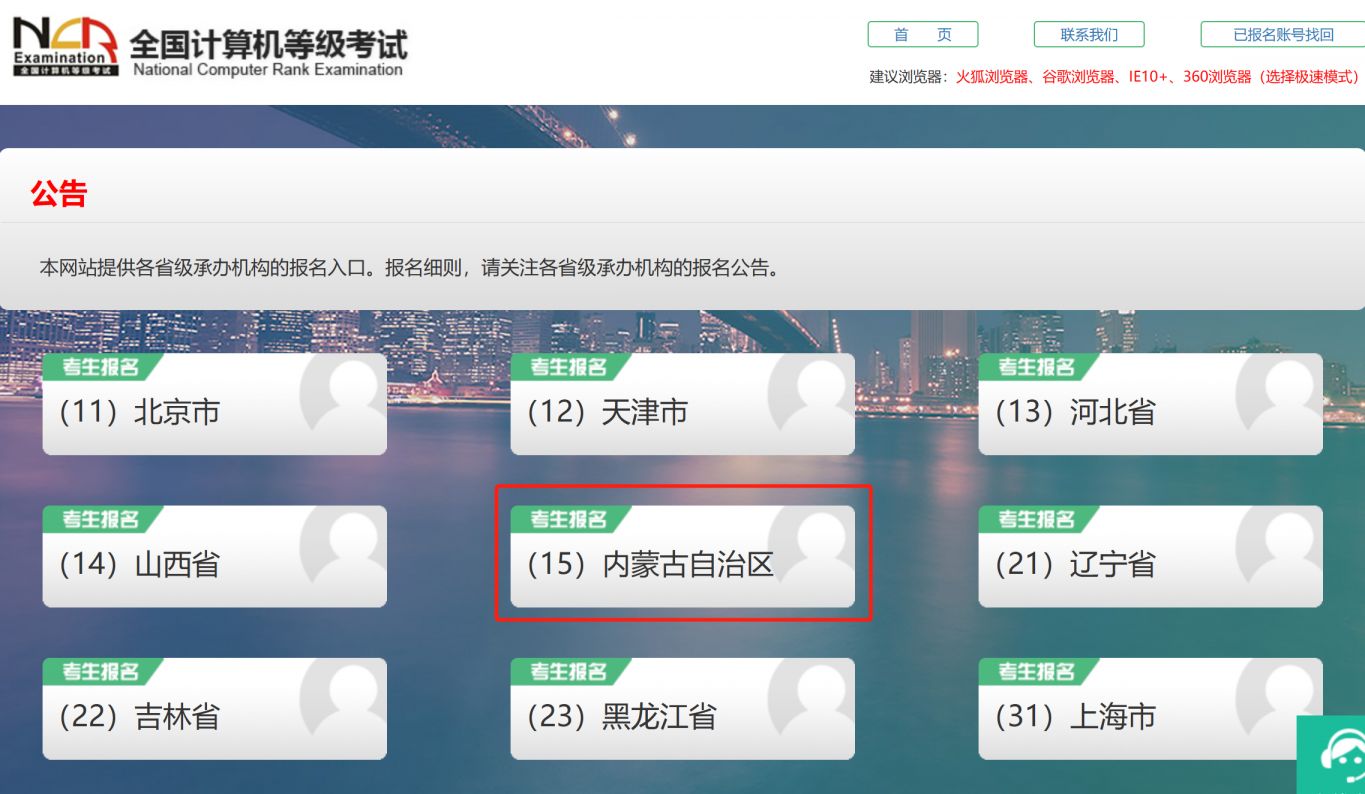Select (21) 辽宁省 registration entry

coord(1150,556)
